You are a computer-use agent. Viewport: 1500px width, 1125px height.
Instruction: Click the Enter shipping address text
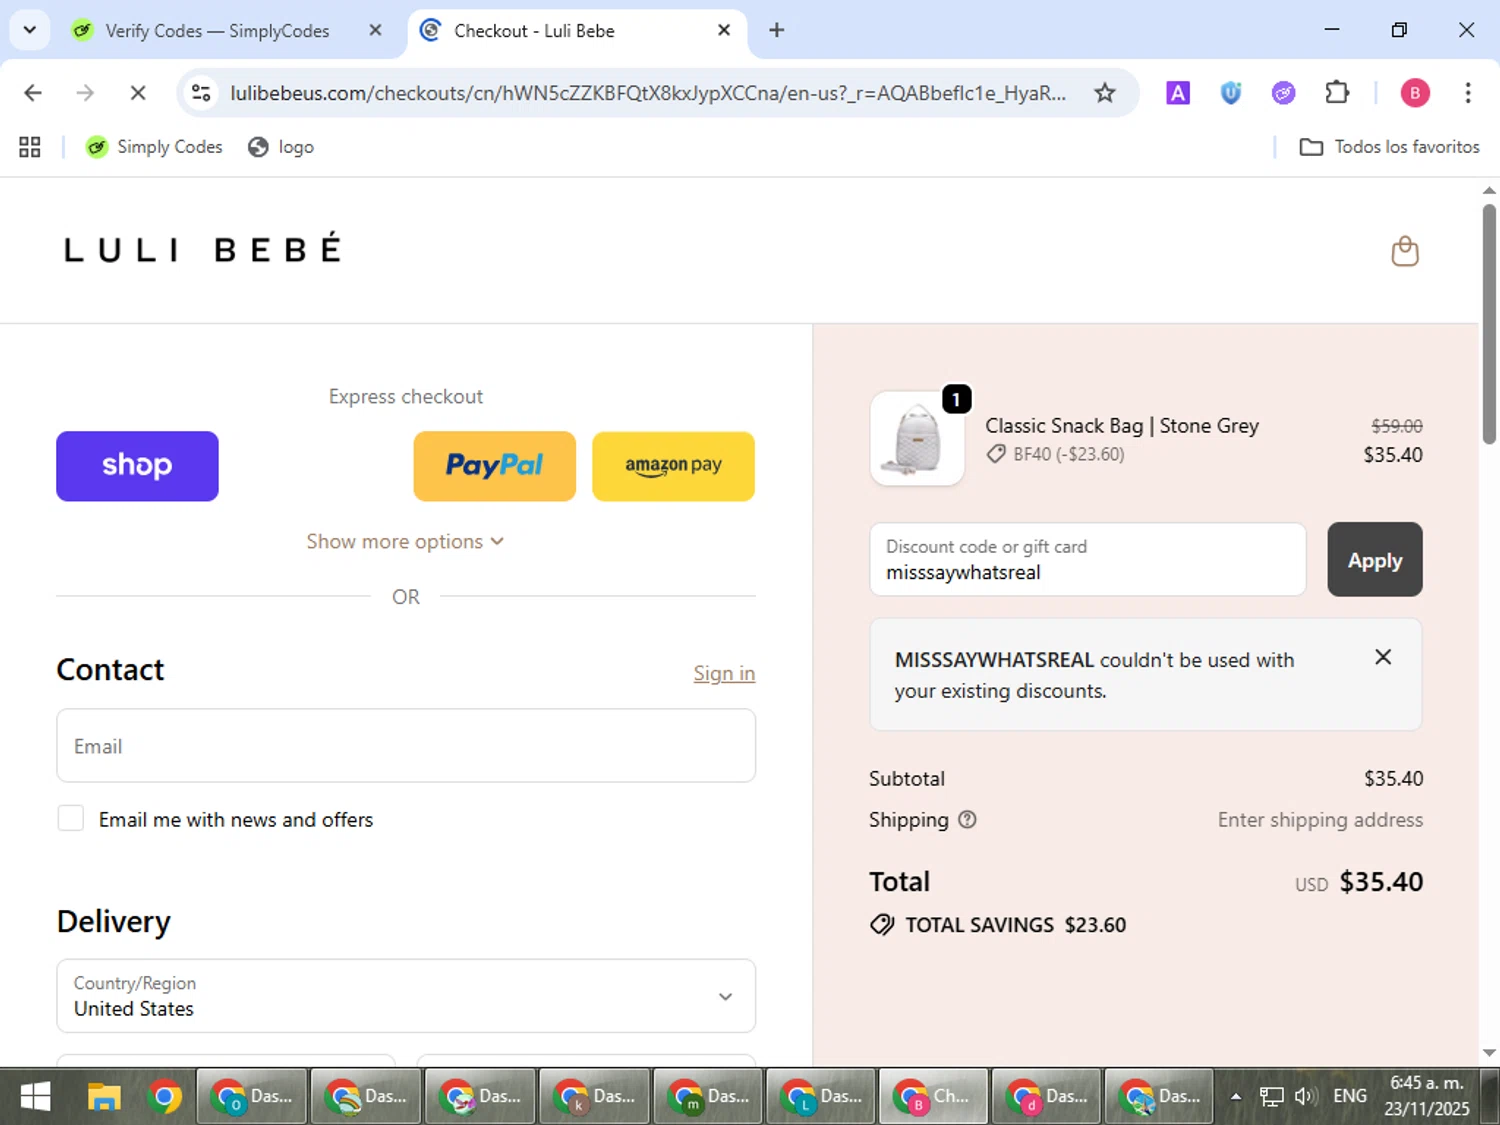(x=1320, y=820)
